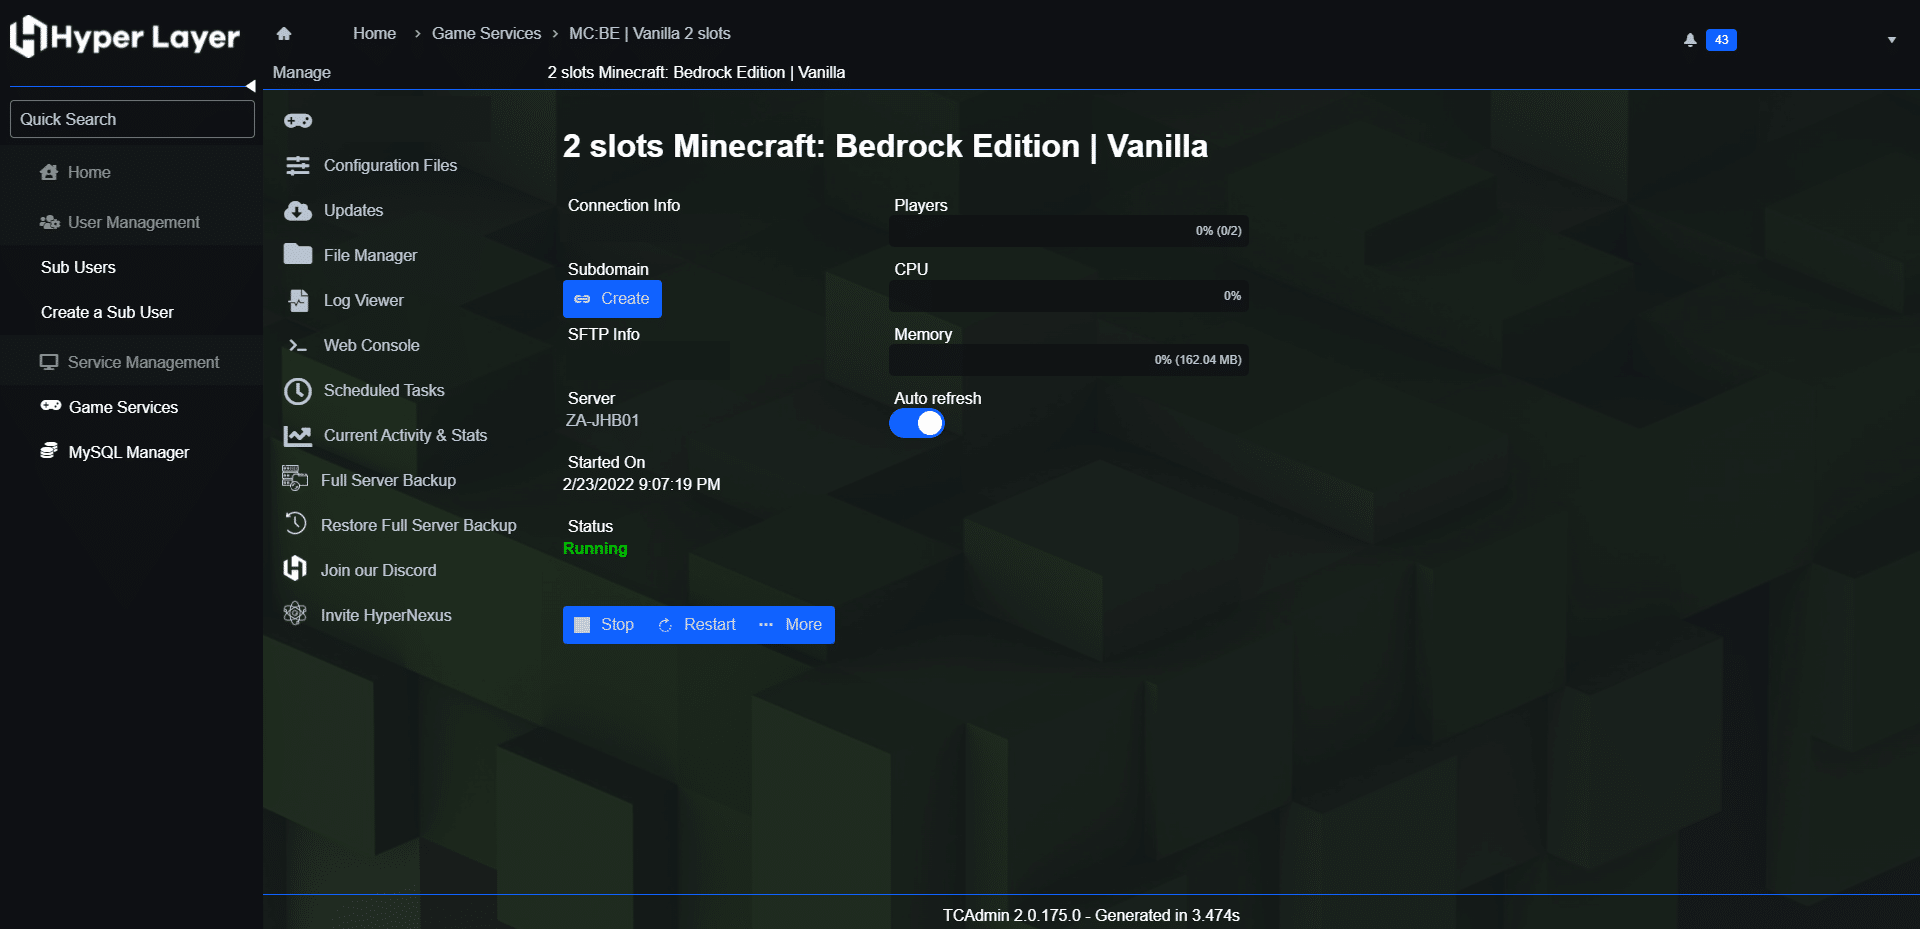Open Game Services in the sidebar
This screenshot has height=929, width=1920.
[x=123, y=407]
